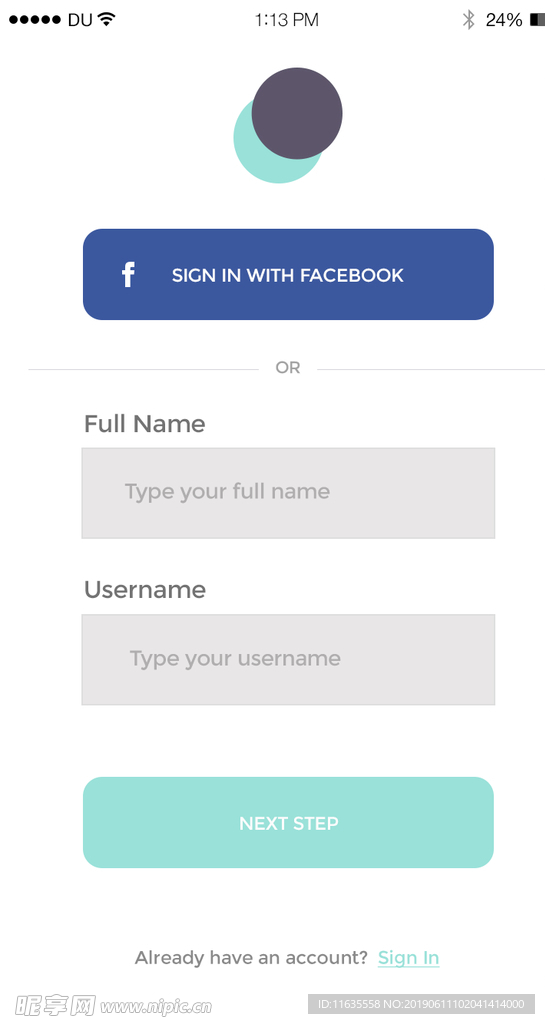The width and height of the screenshot is (545, 1024).
Task: Tap the DU carrier name
Action: point(80,20)
